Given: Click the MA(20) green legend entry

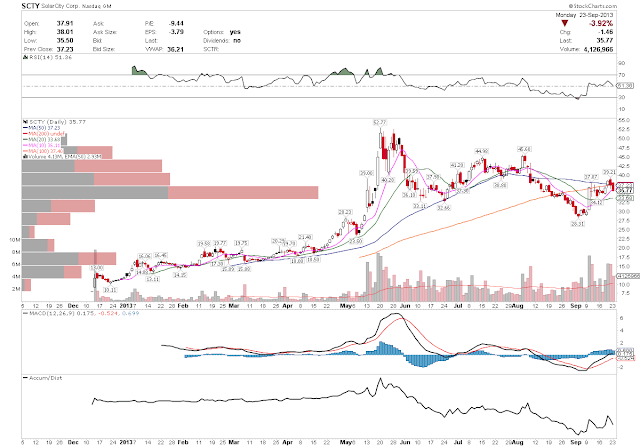Looking at the screenshot, I should [x=42, y=139].
